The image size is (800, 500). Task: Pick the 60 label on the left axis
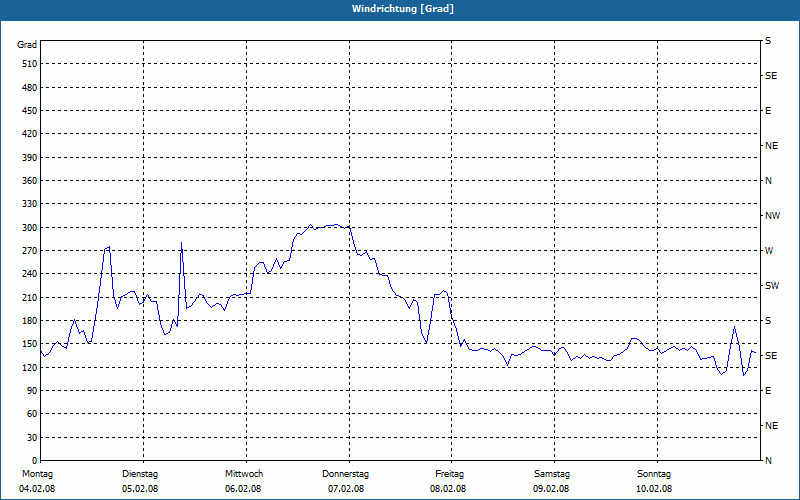[x=32, y=413]
